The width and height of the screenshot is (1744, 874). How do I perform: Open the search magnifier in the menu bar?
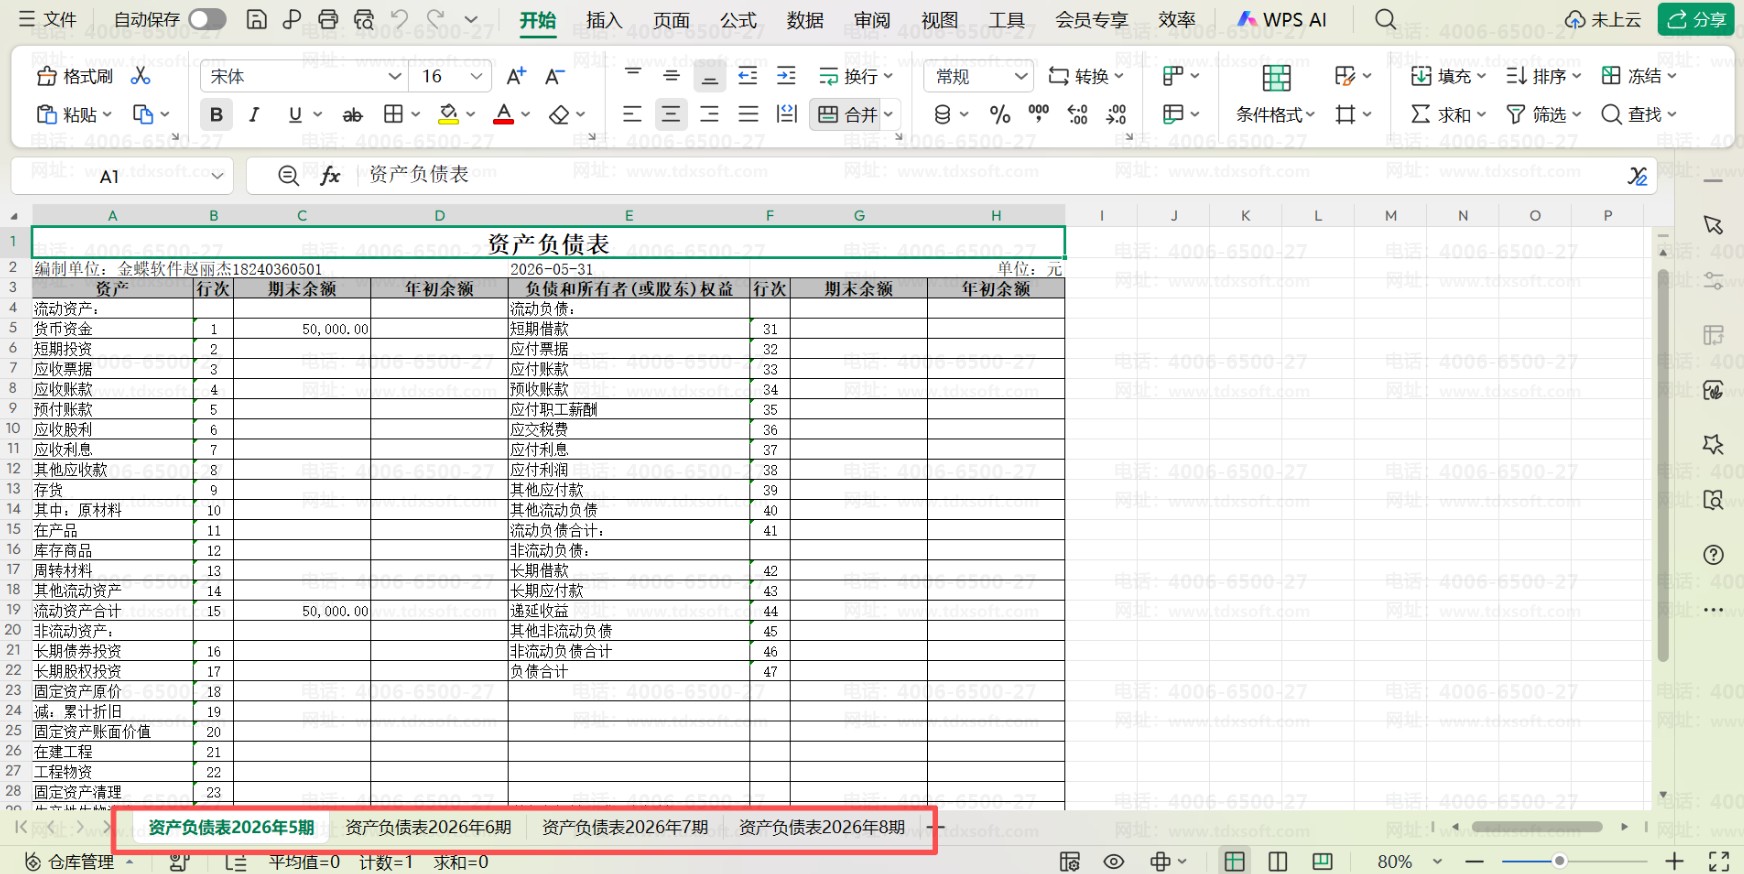tap(1385, 19)
